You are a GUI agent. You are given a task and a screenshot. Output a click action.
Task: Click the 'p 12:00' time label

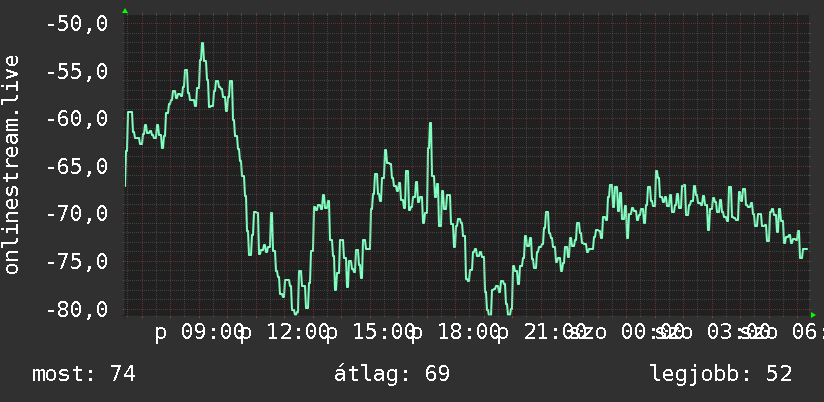point(285,333)
